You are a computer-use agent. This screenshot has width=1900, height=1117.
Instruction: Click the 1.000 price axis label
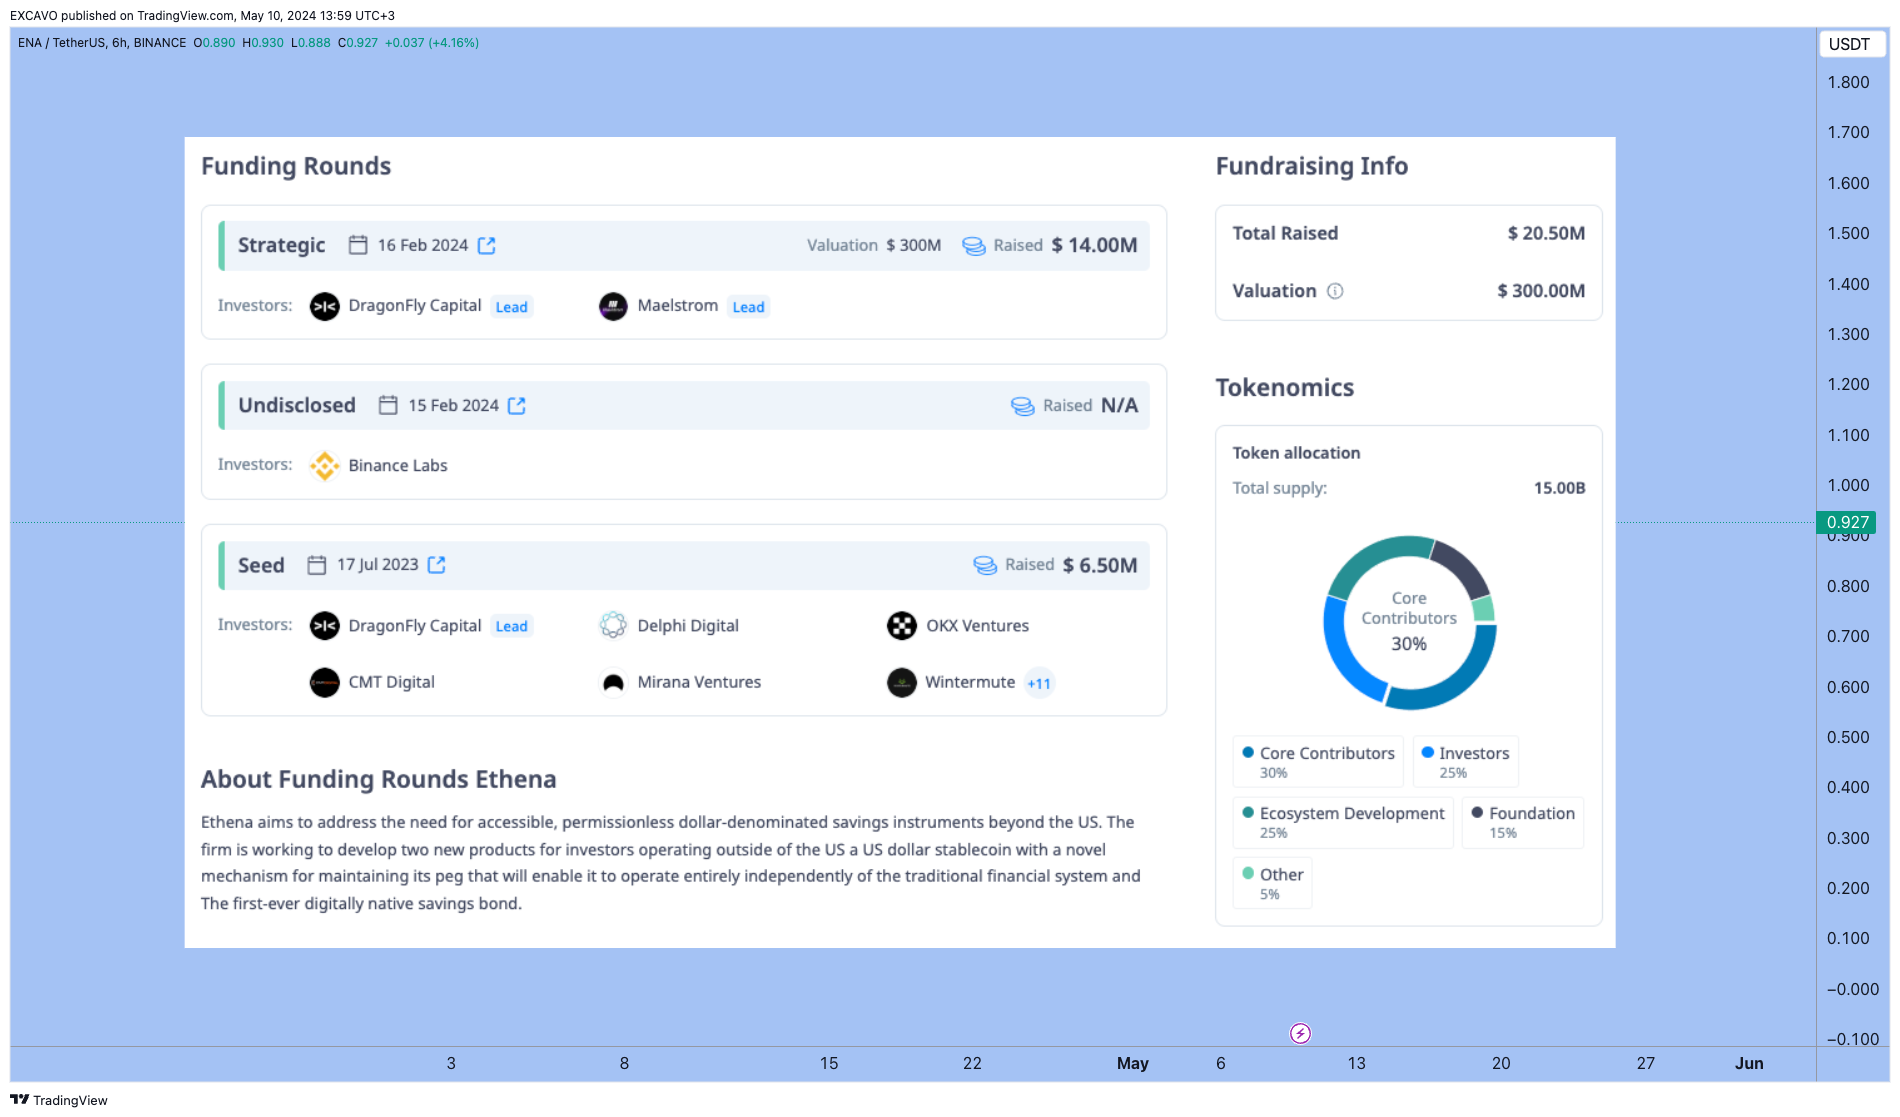[1848, 485]
